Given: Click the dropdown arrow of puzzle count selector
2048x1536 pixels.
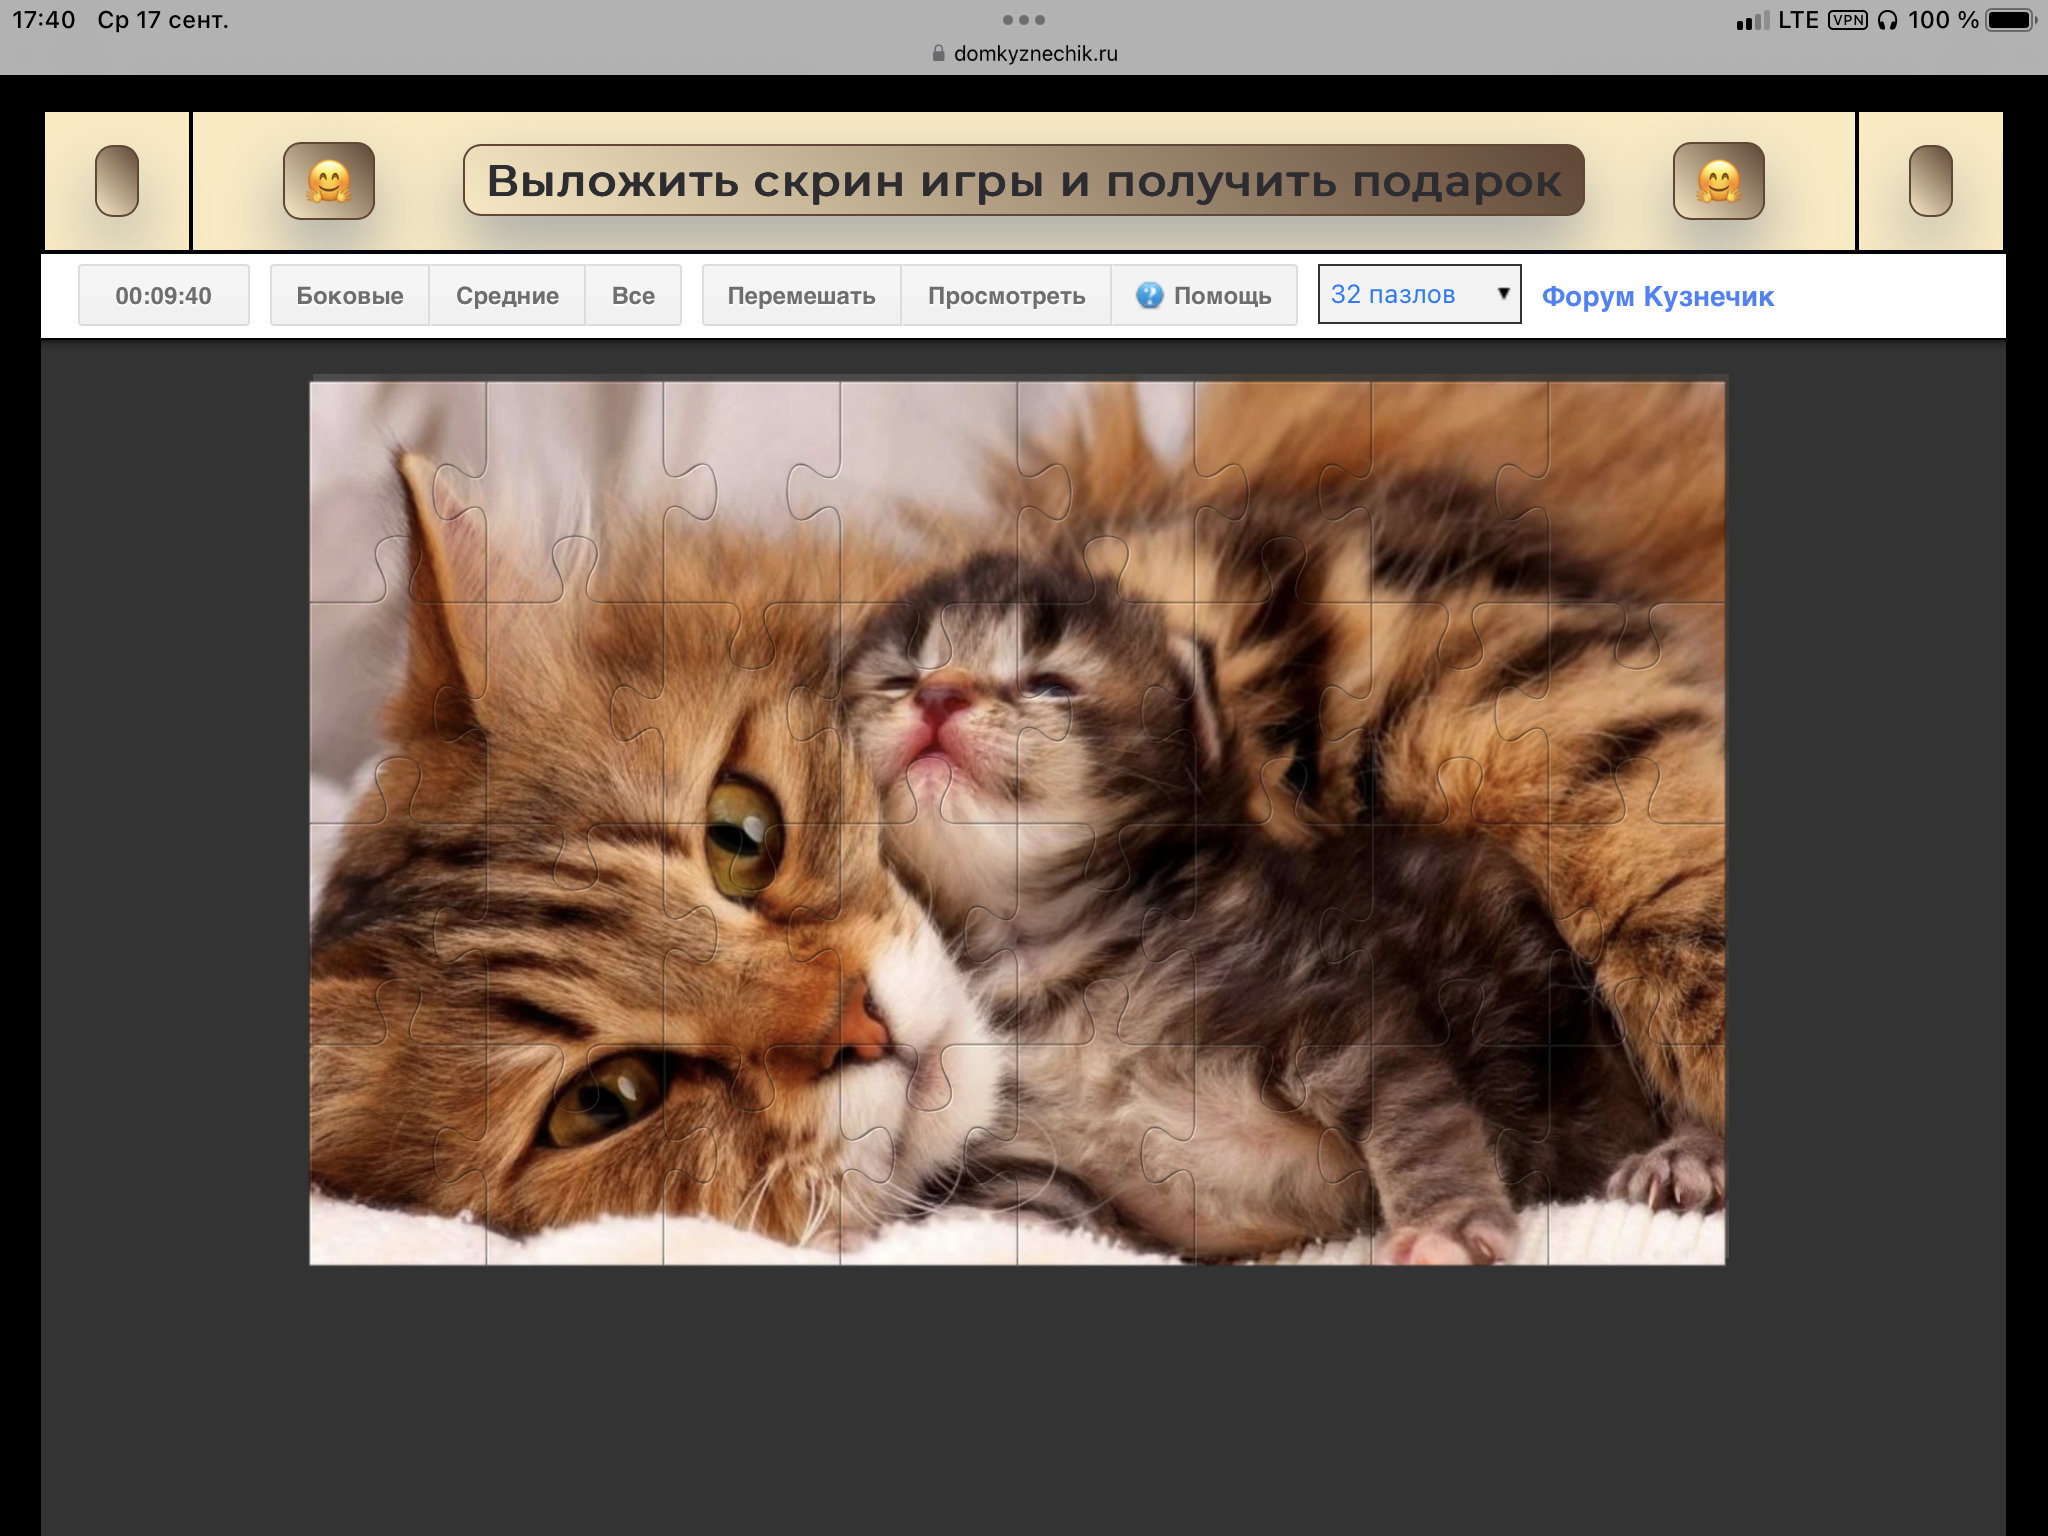Looking at the screenshot, I should tap(1502, 293).
